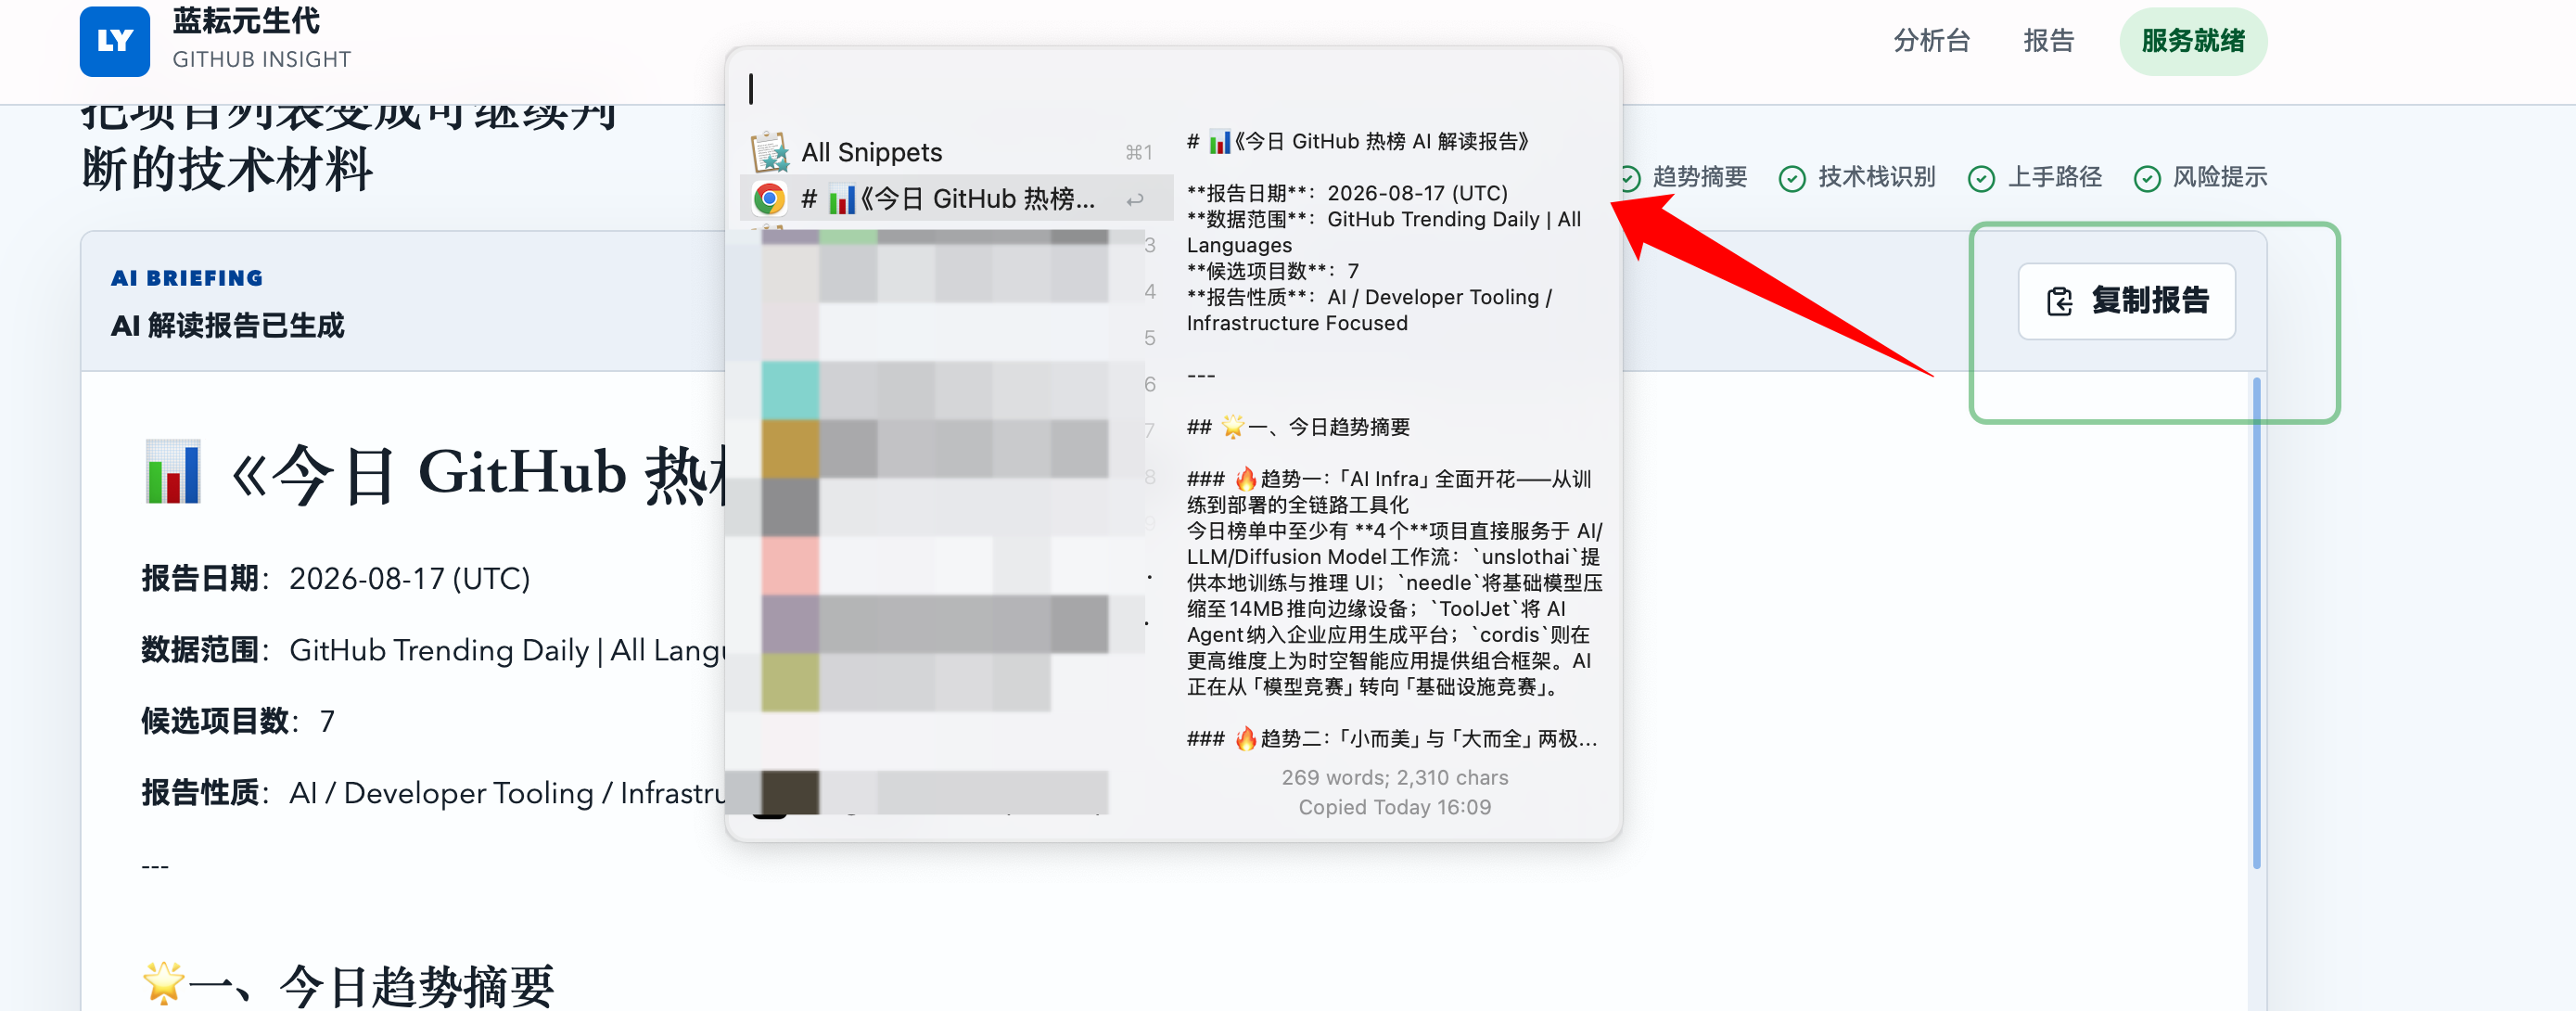Click the 报告性质 line in the report

point(433,793)
